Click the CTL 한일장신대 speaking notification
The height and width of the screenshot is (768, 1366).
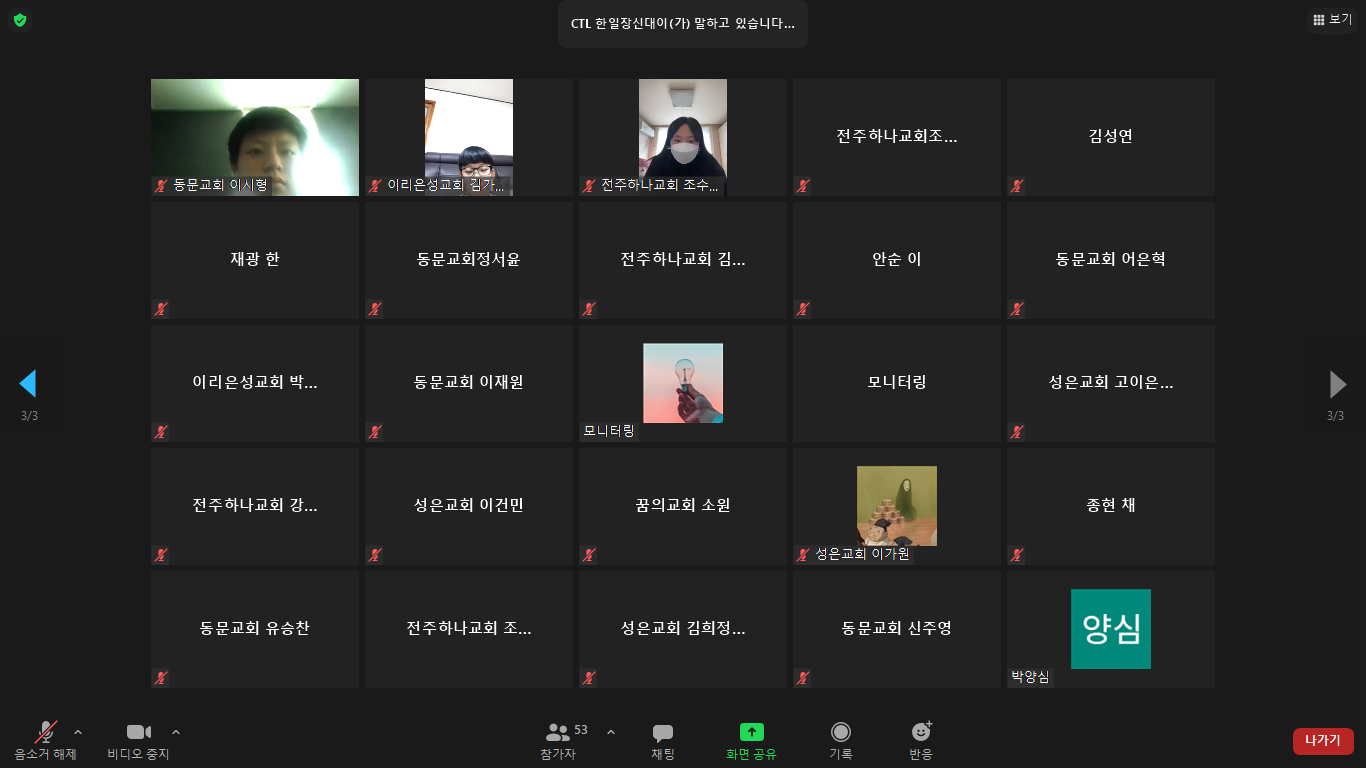click(x=683, y=24)
